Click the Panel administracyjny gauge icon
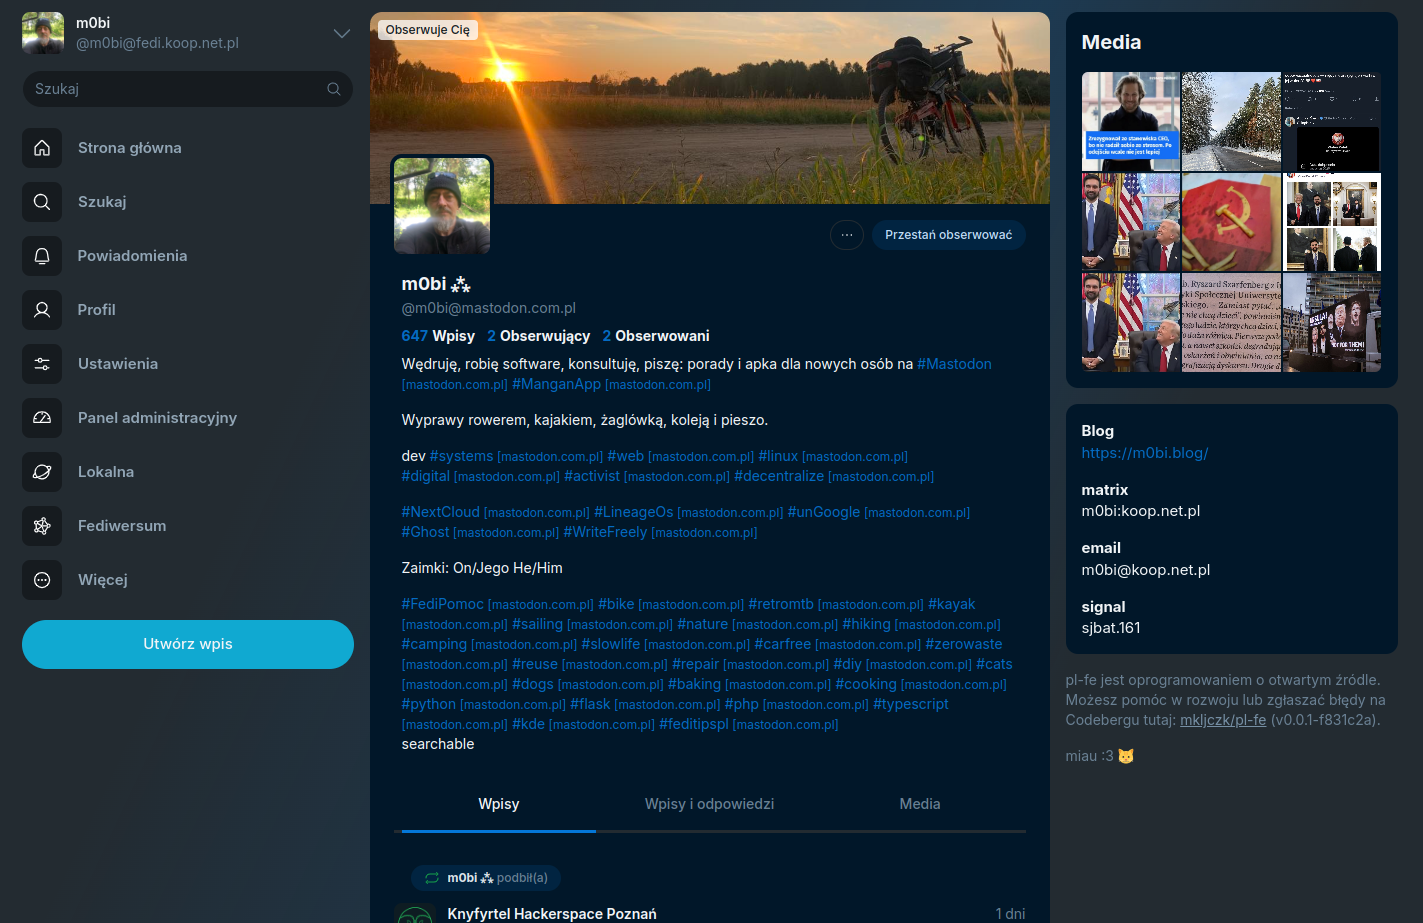 point(42,418)
